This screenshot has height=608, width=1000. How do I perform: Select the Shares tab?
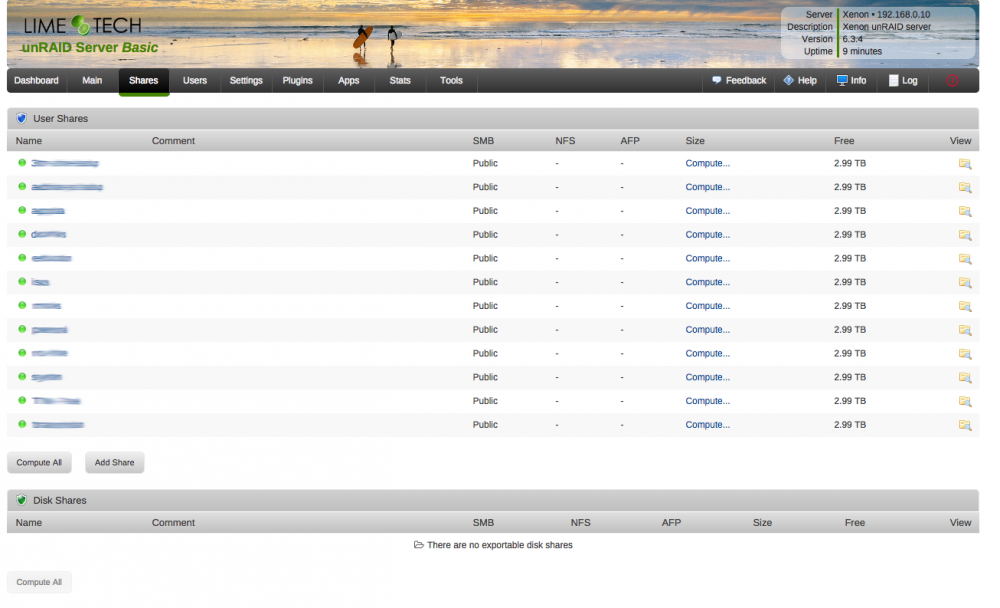pos(143,80)
